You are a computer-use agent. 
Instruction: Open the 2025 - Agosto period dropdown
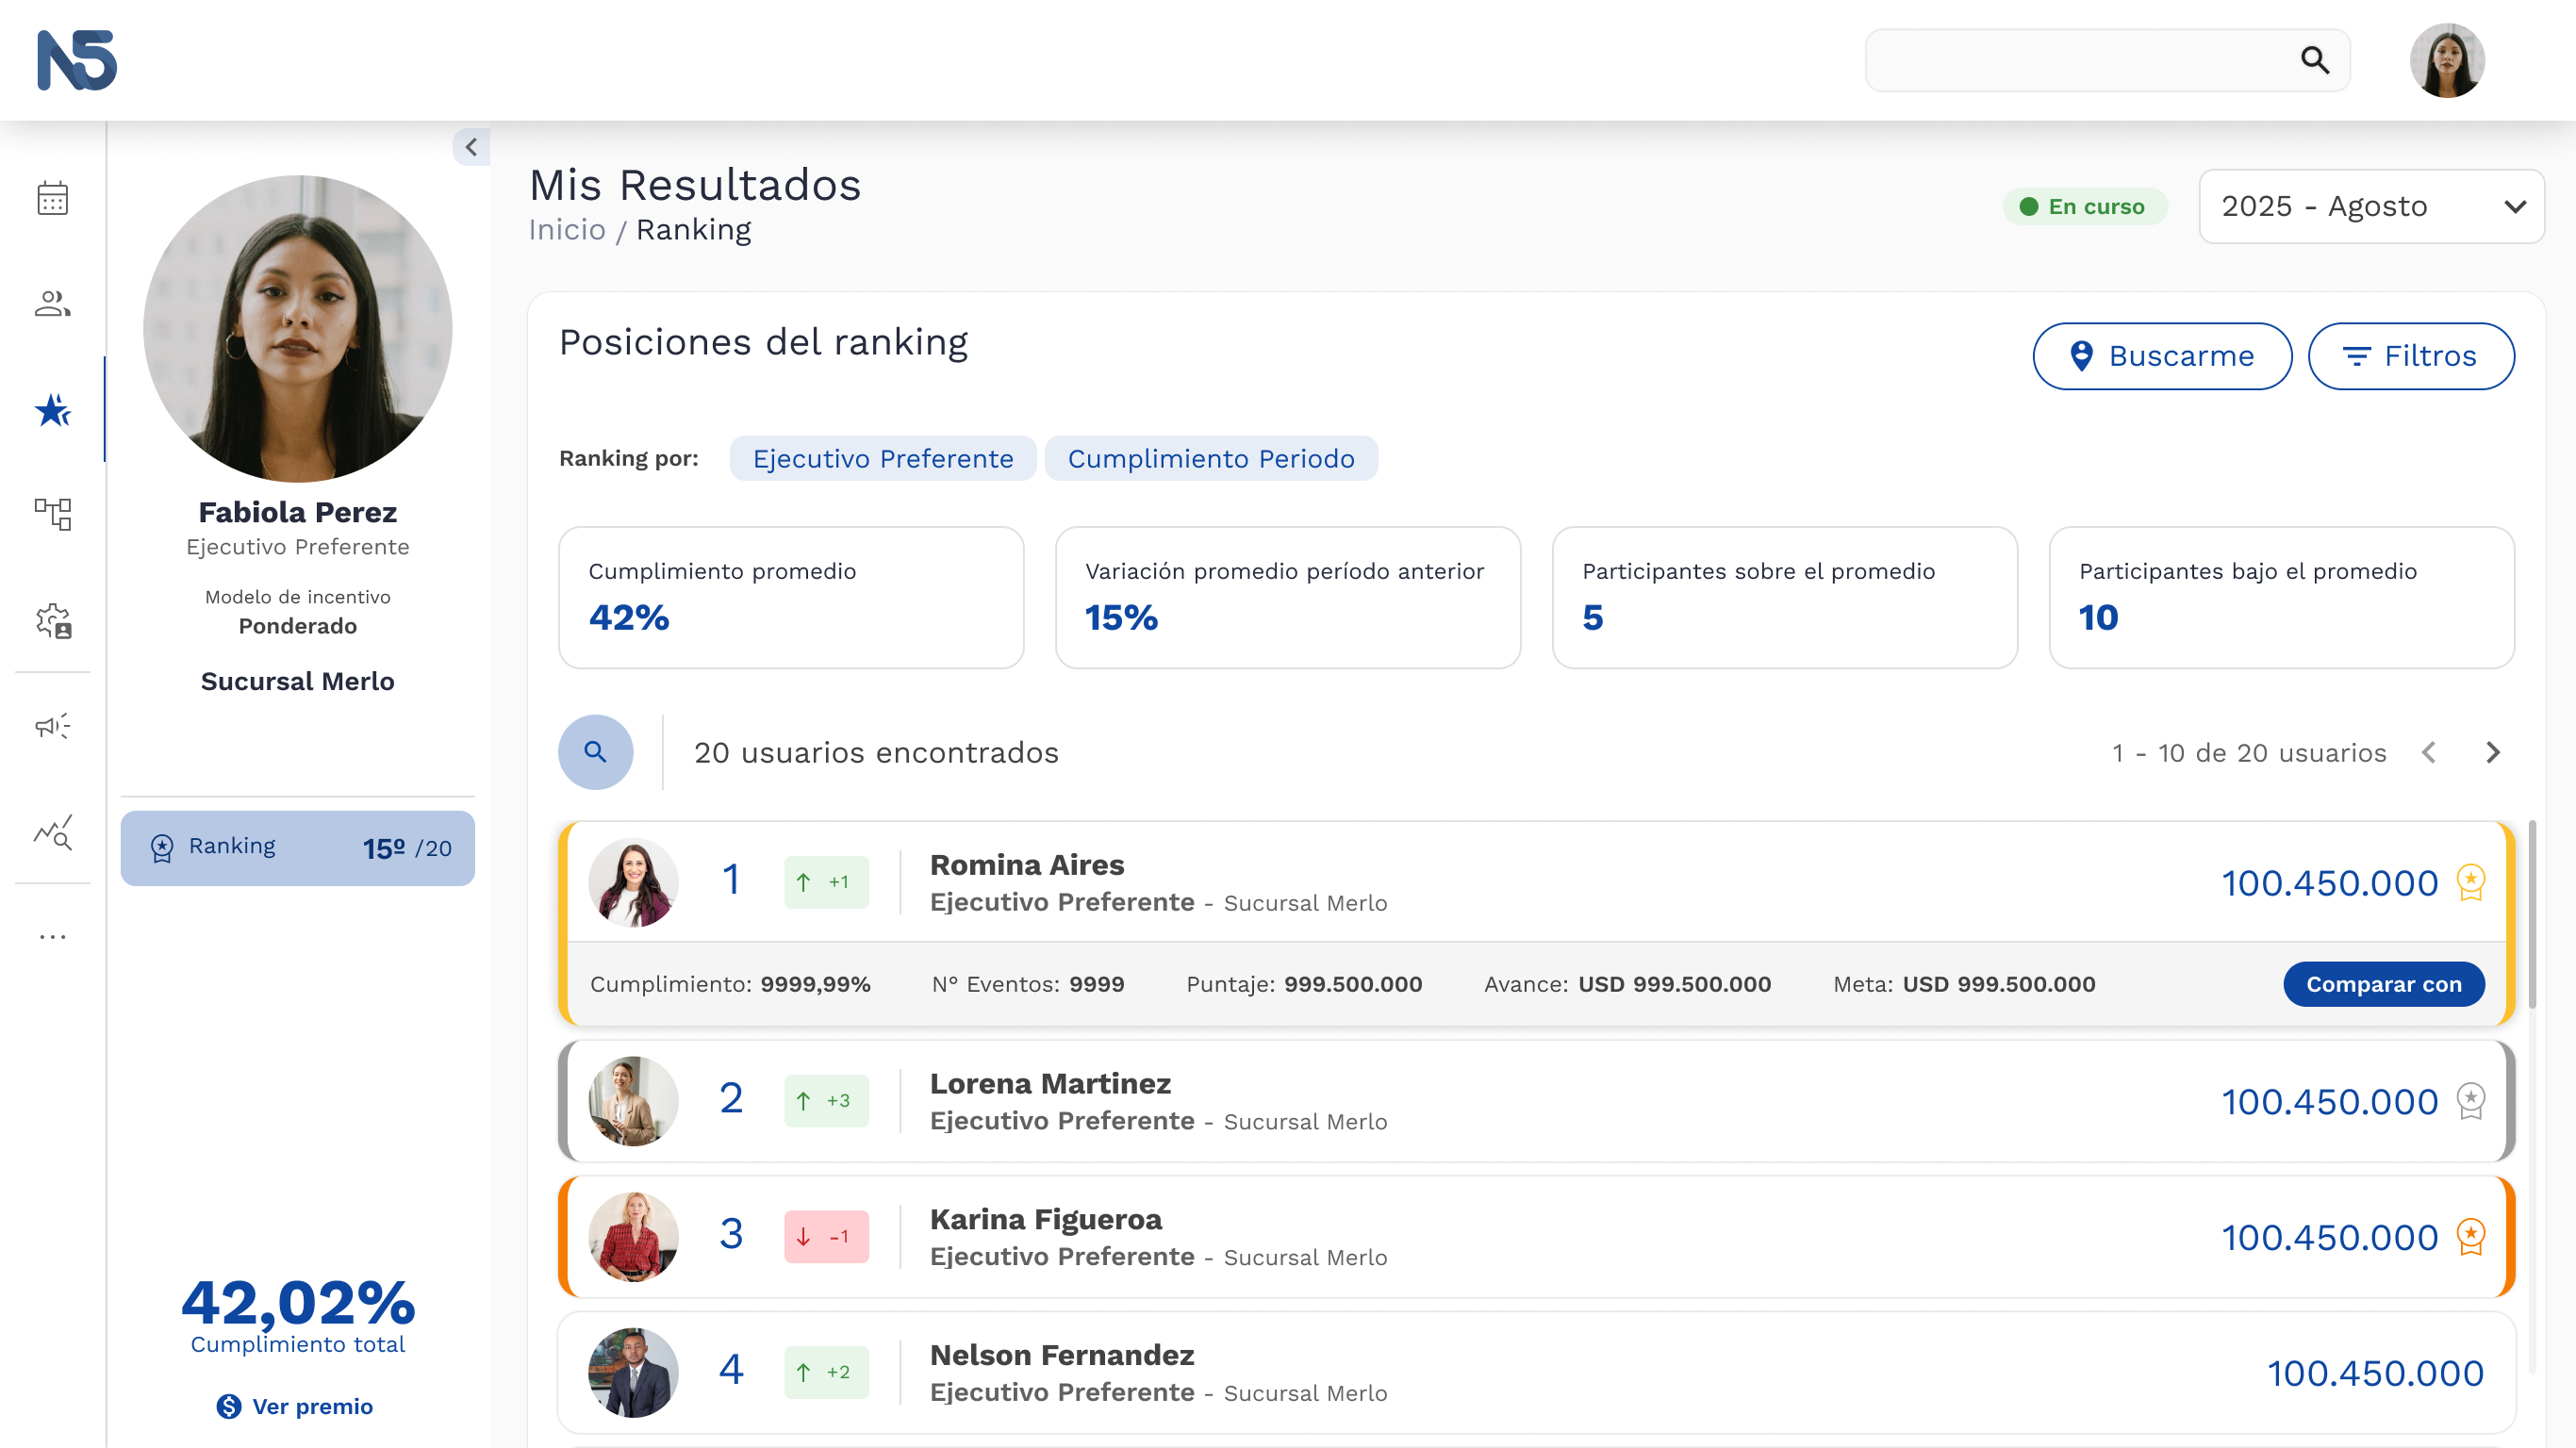2371,206
